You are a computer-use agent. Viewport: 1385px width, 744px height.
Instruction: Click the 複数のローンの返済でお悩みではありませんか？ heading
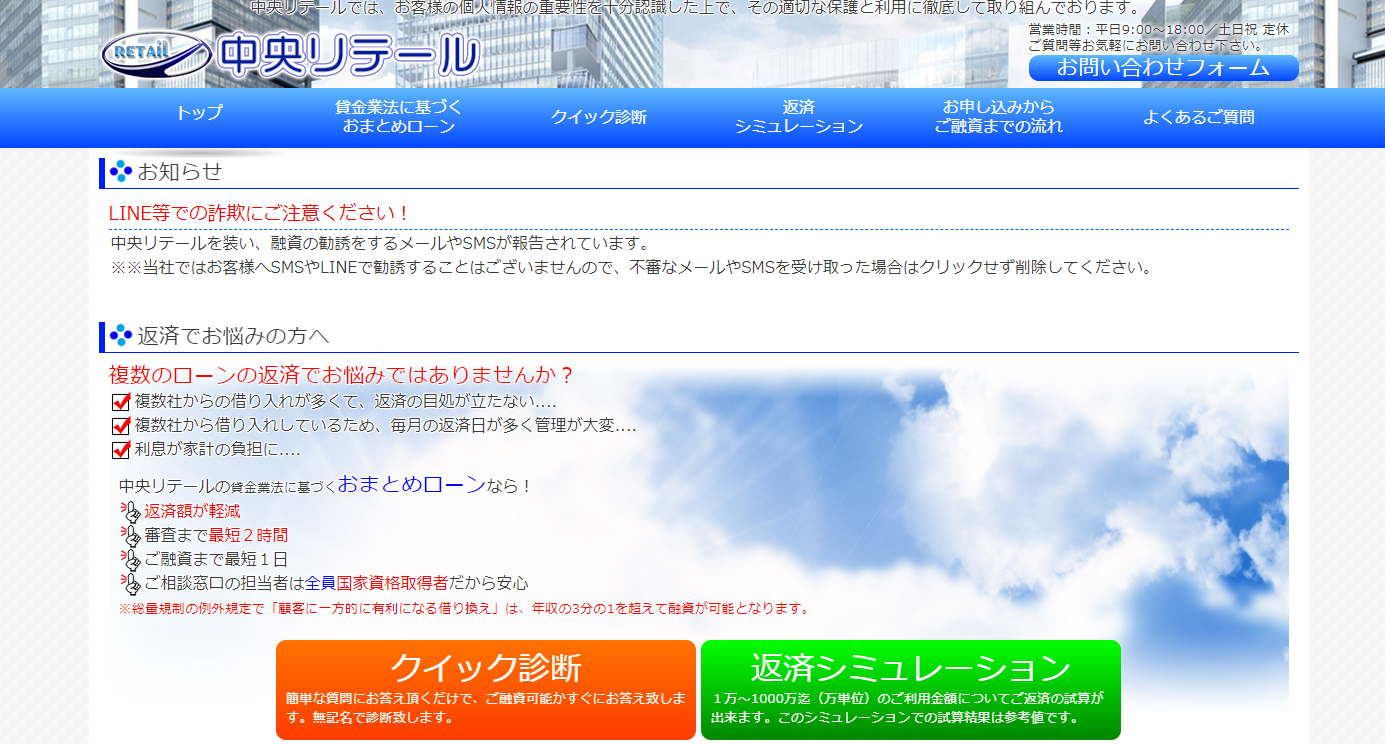pyautogui.click(x=343, y=375)
